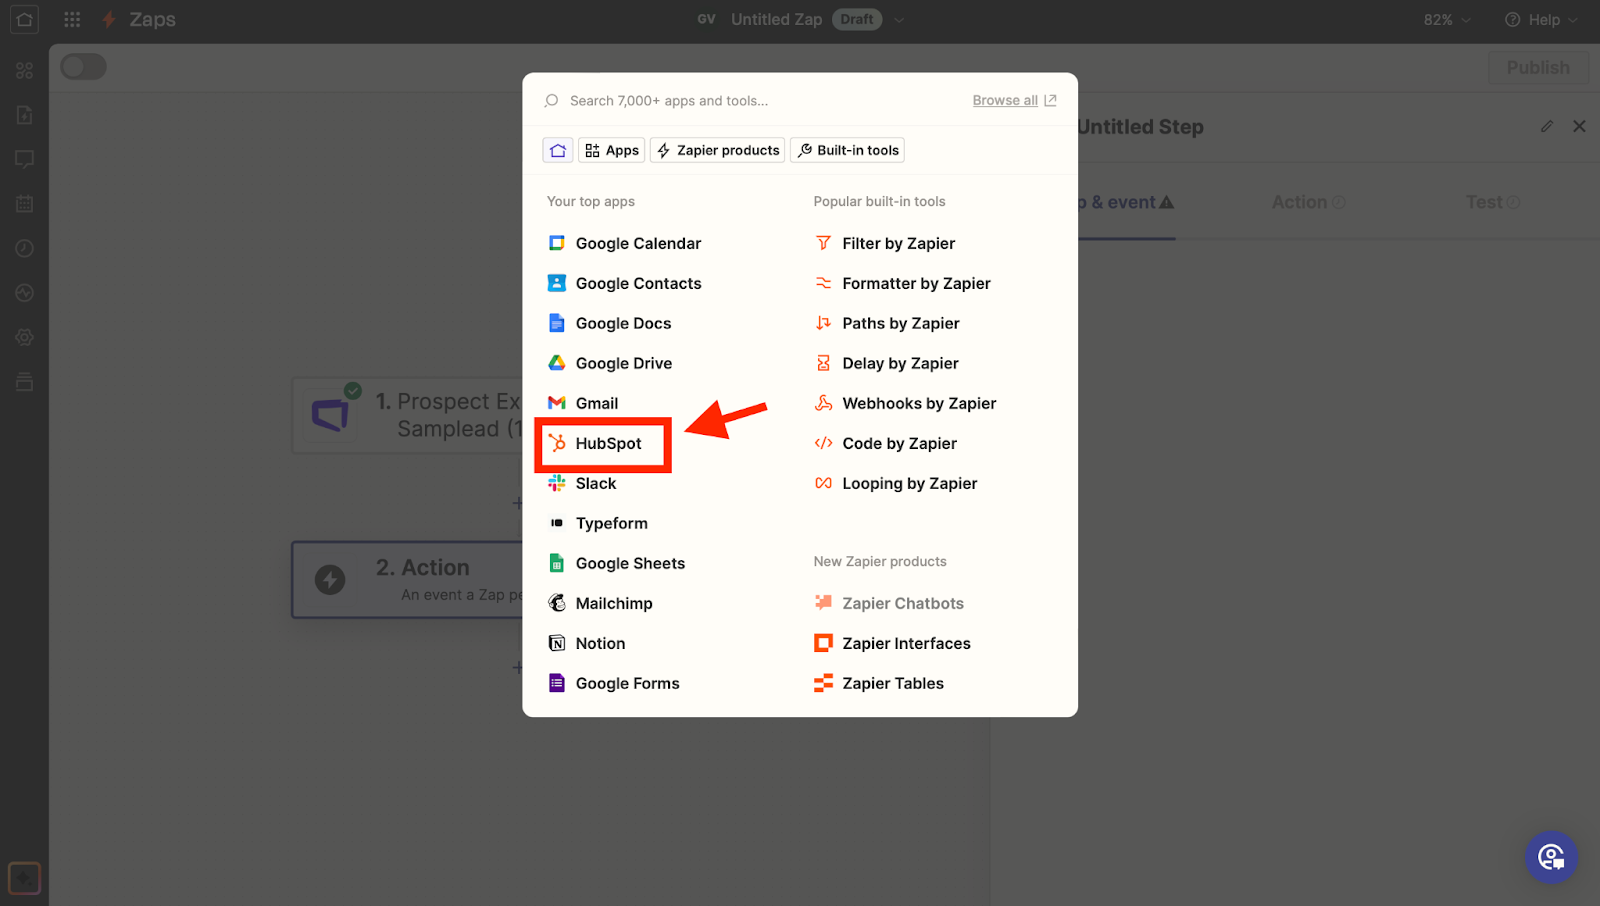Screen dimensions: 1600x906
Task: Close the Untitled Step panel
Action: coord(1579,126)
